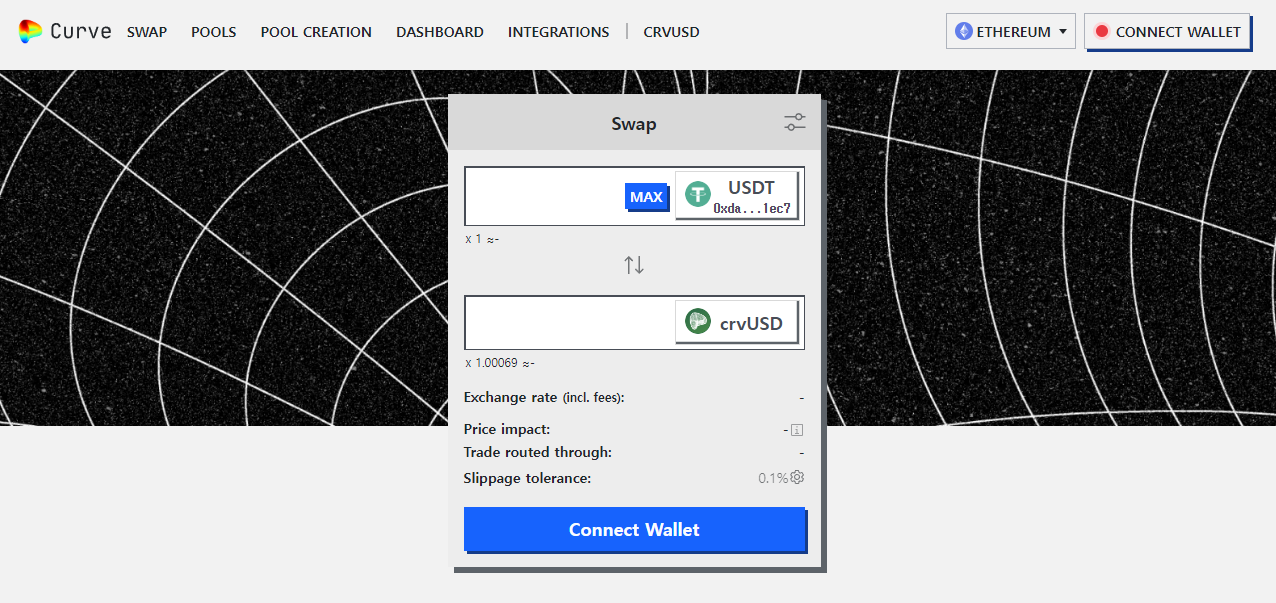This screenshot has height=603, width=1276.
Task: Click the blue Connect Wallet button
Action: 634,529
